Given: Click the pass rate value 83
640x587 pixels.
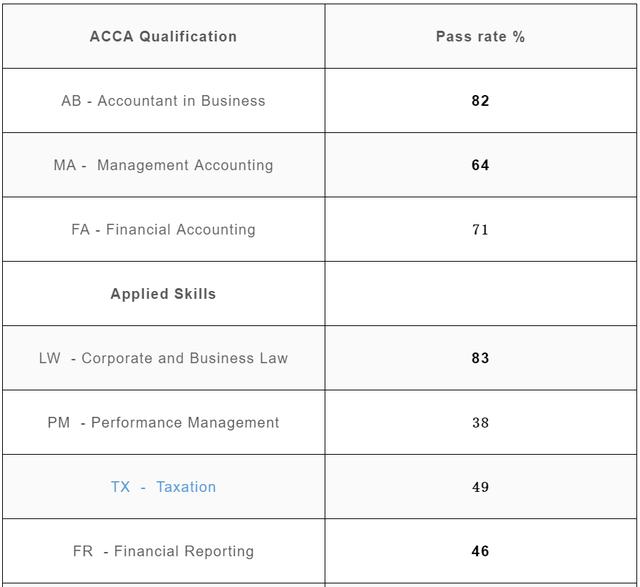Looking at the screenshot, I should [480, 358].
